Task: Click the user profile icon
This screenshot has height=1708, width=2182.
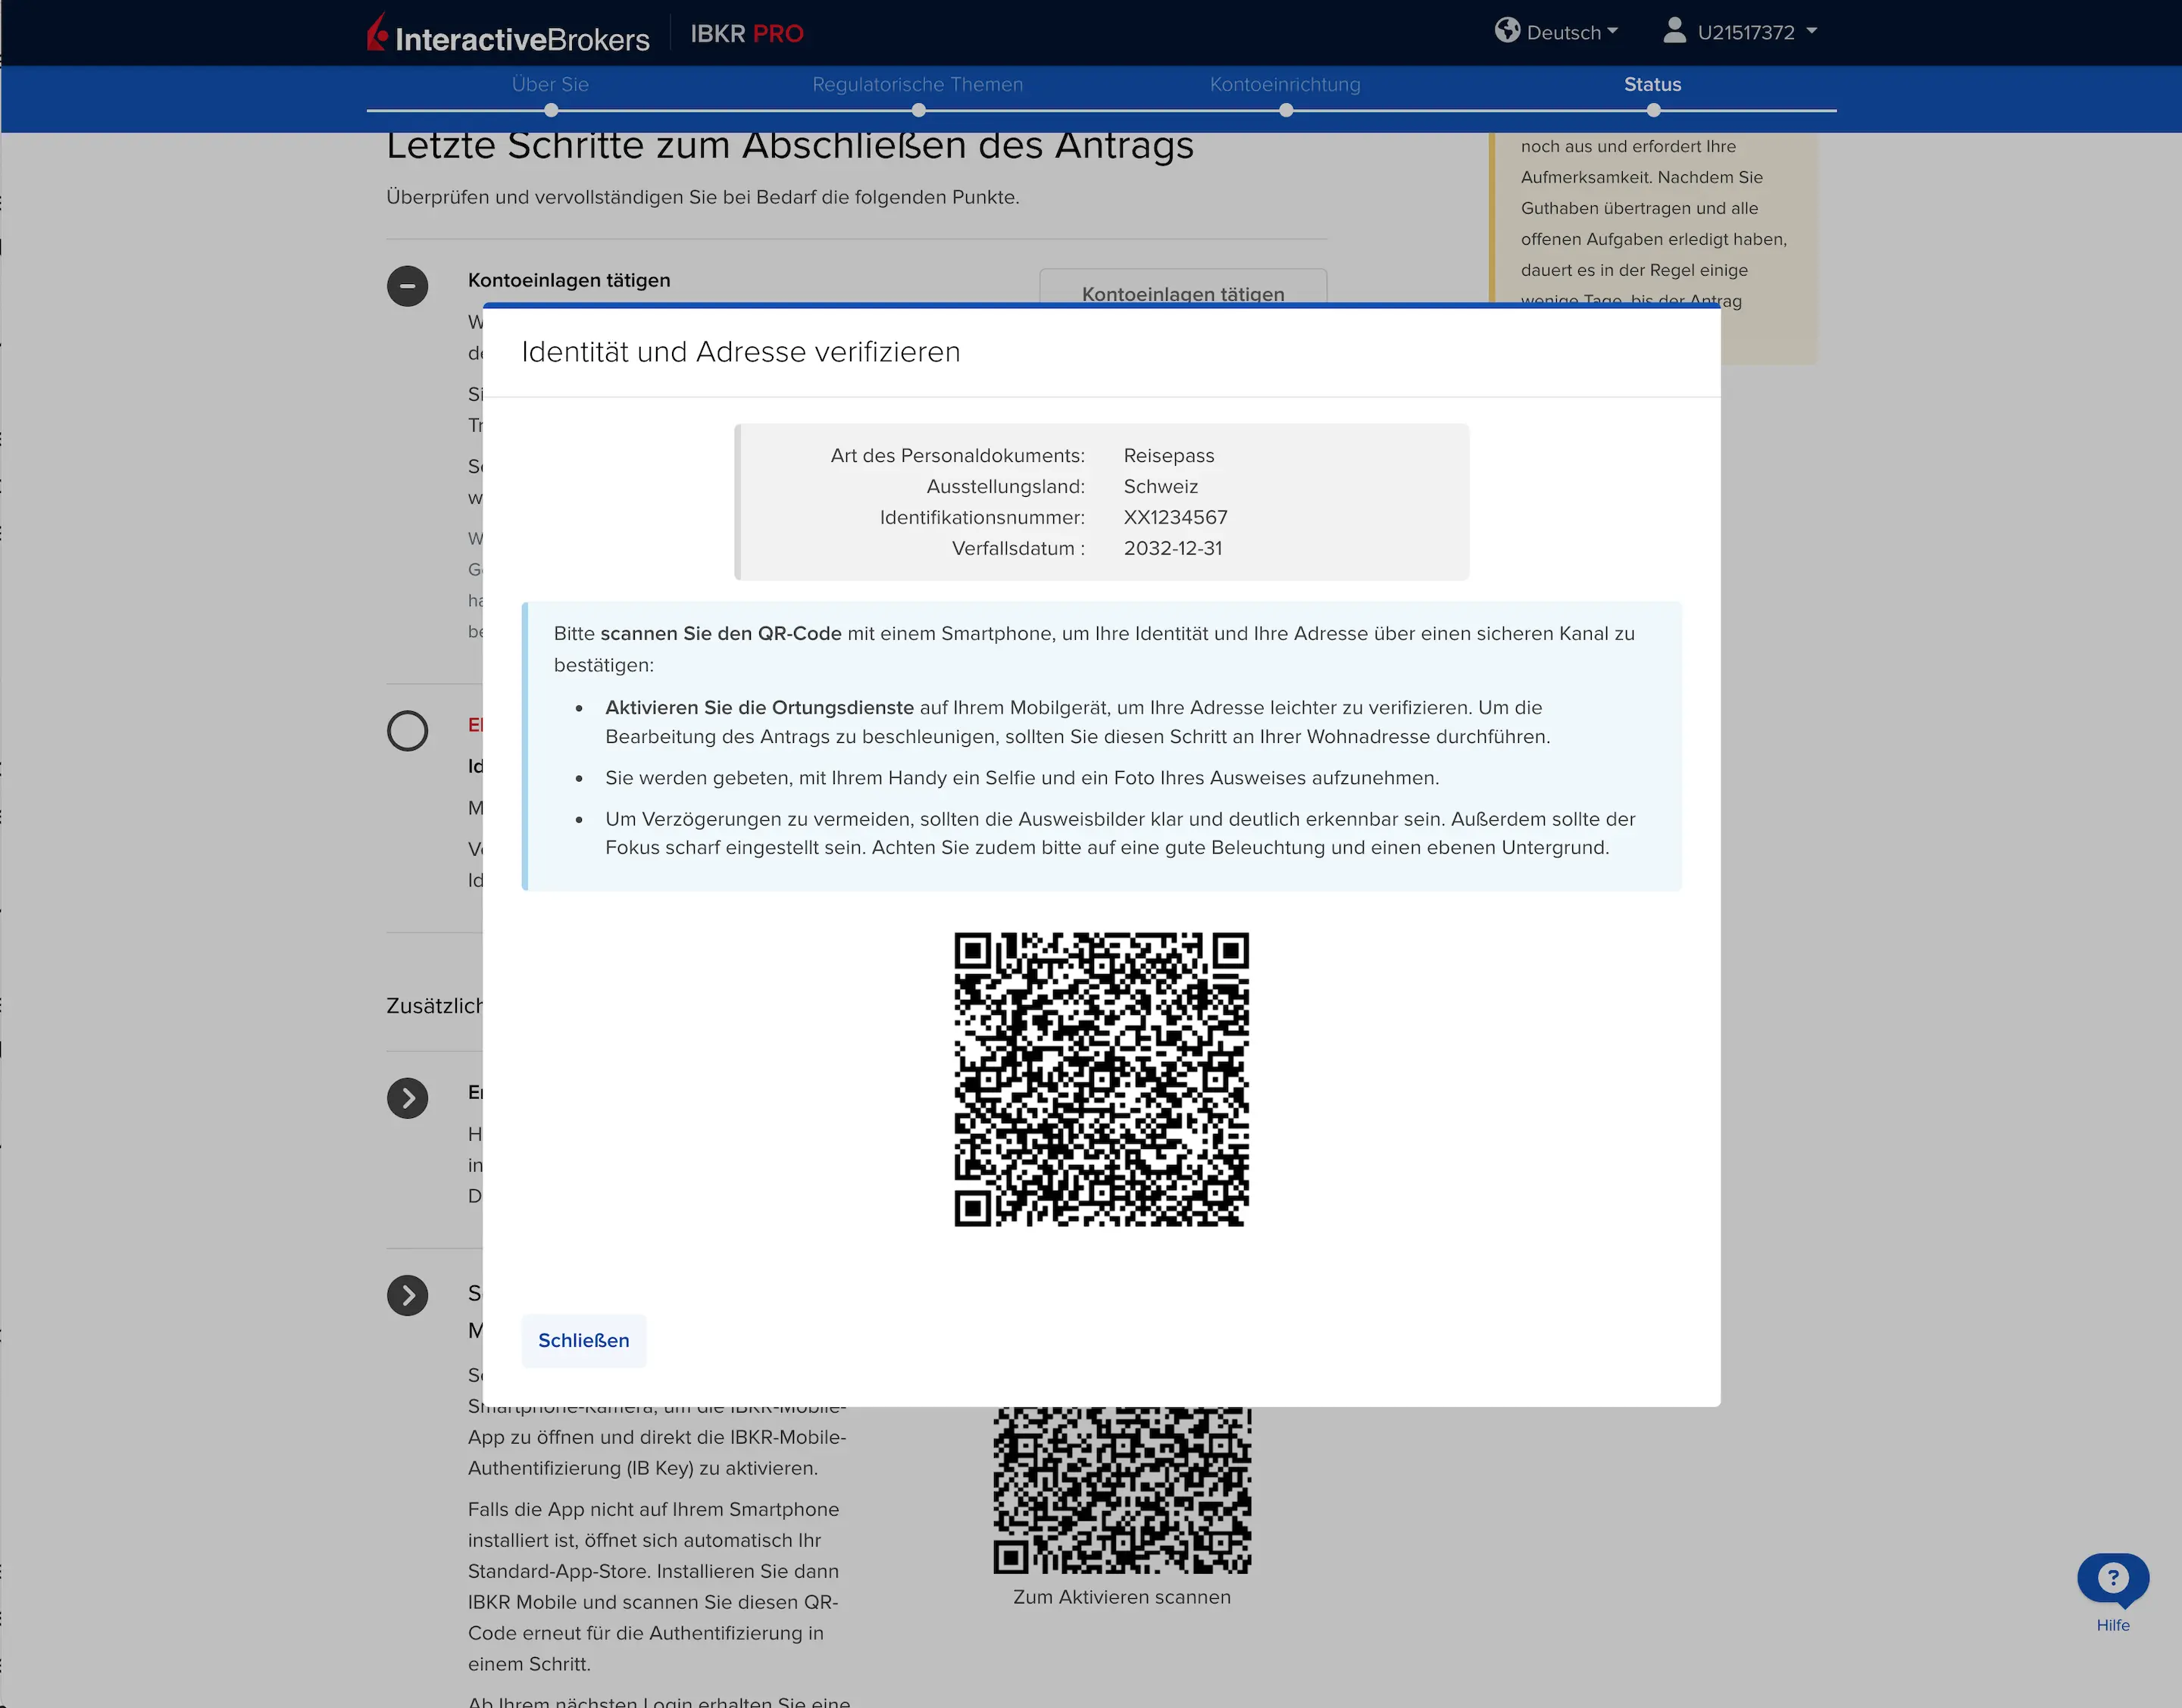Action: click(x=1674, y=30)
